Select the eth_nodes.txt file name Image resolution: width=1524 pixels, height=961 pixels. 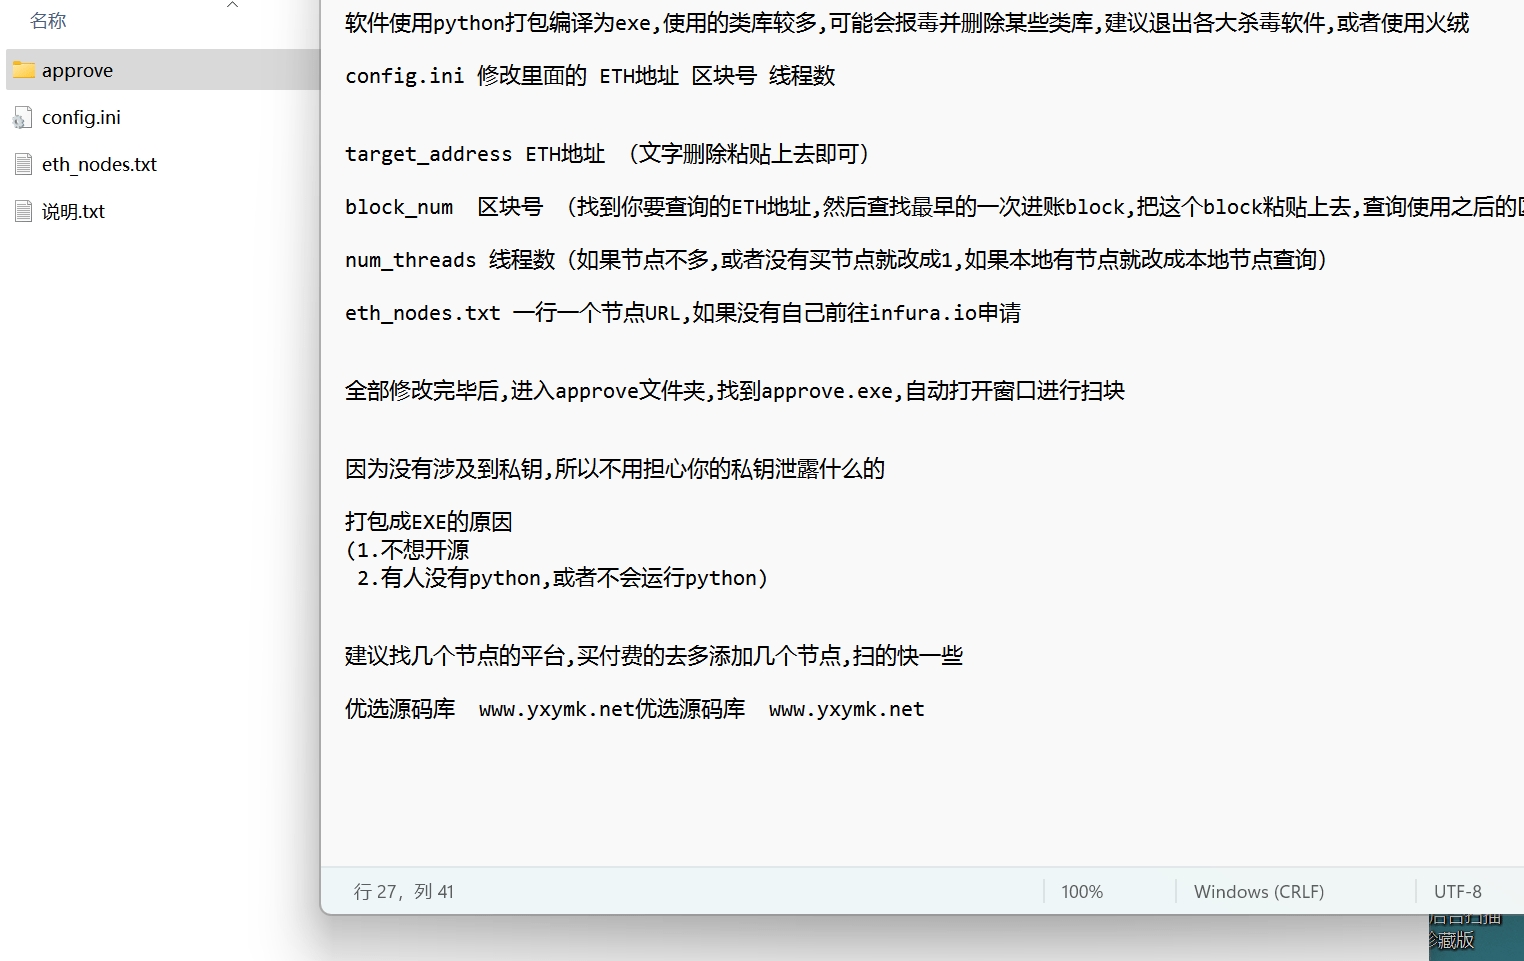click(x=99, y=165)
